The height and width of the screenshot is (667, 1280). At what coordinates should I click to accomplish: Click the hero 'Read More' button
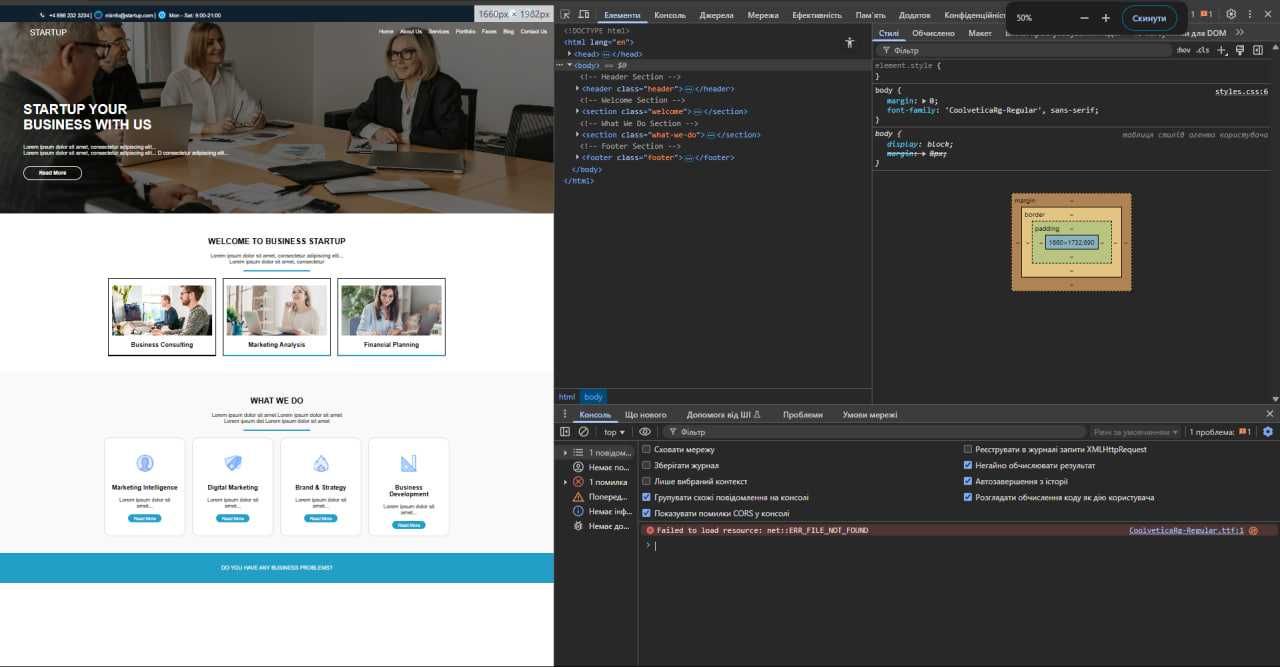52,173
